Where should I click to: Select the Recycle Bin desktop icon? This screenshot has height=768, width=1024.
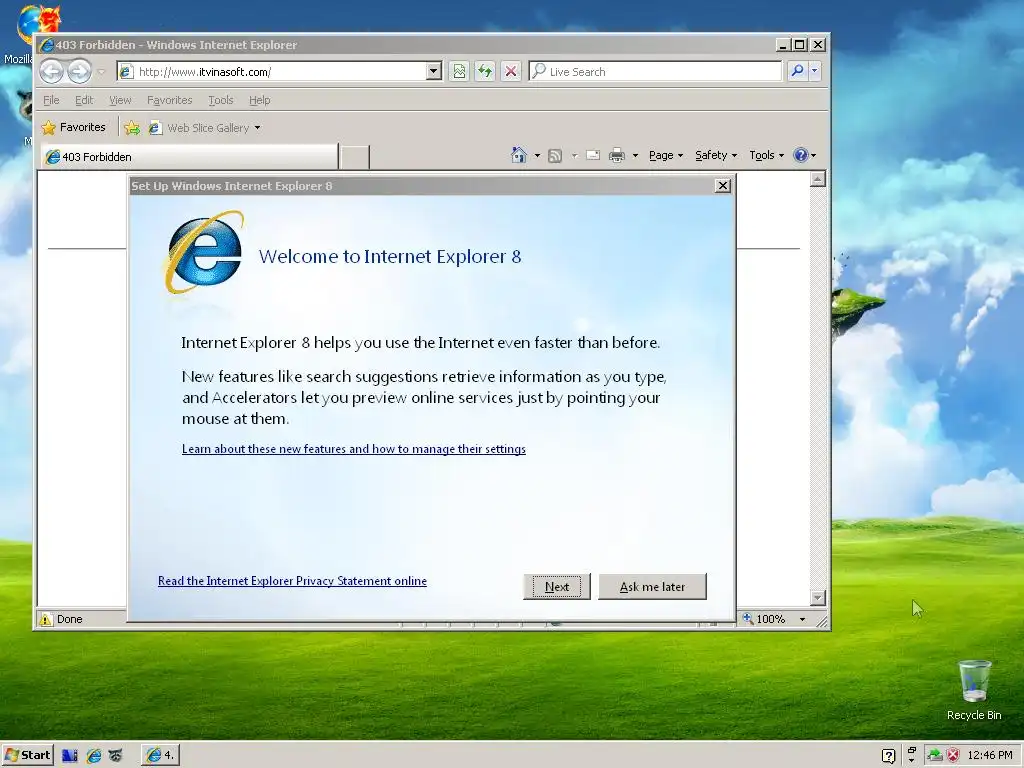974,691
